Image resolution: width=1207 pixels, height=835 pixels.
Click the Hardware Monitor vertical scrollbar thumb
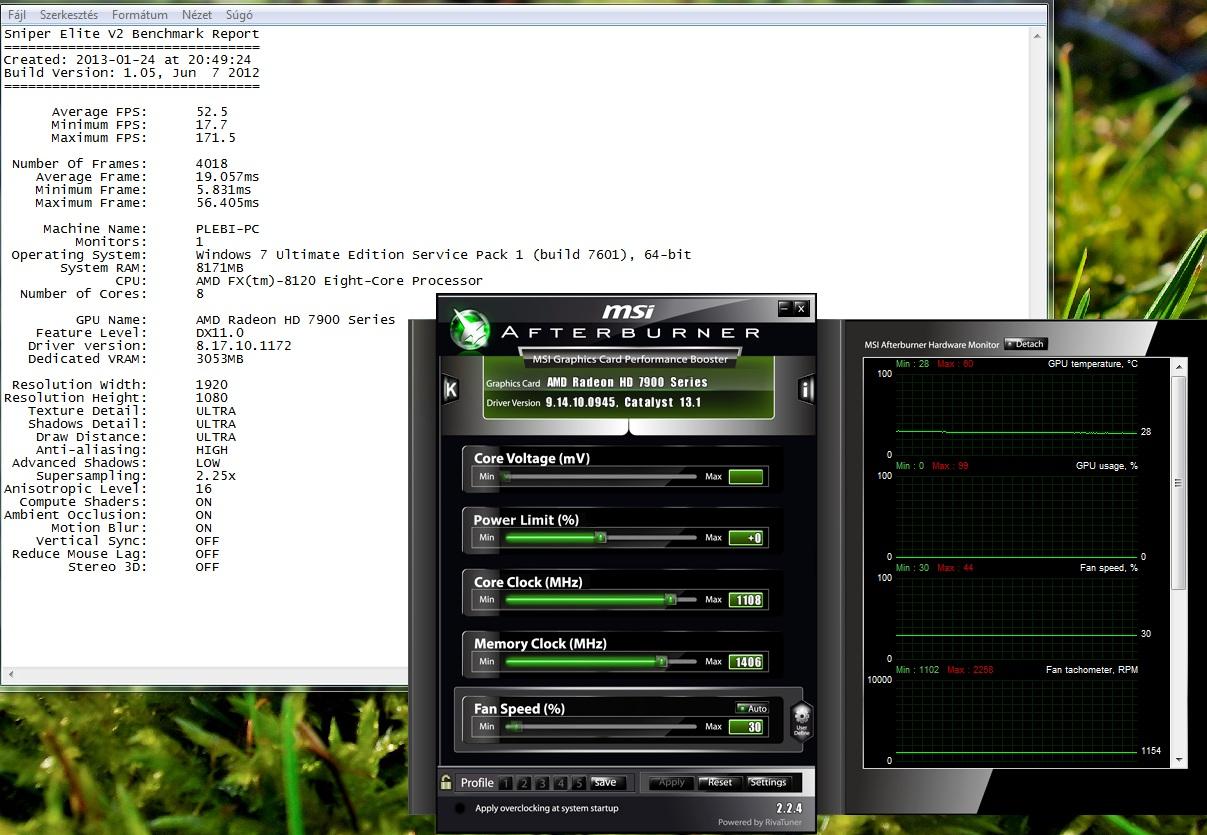(1179, 482)
